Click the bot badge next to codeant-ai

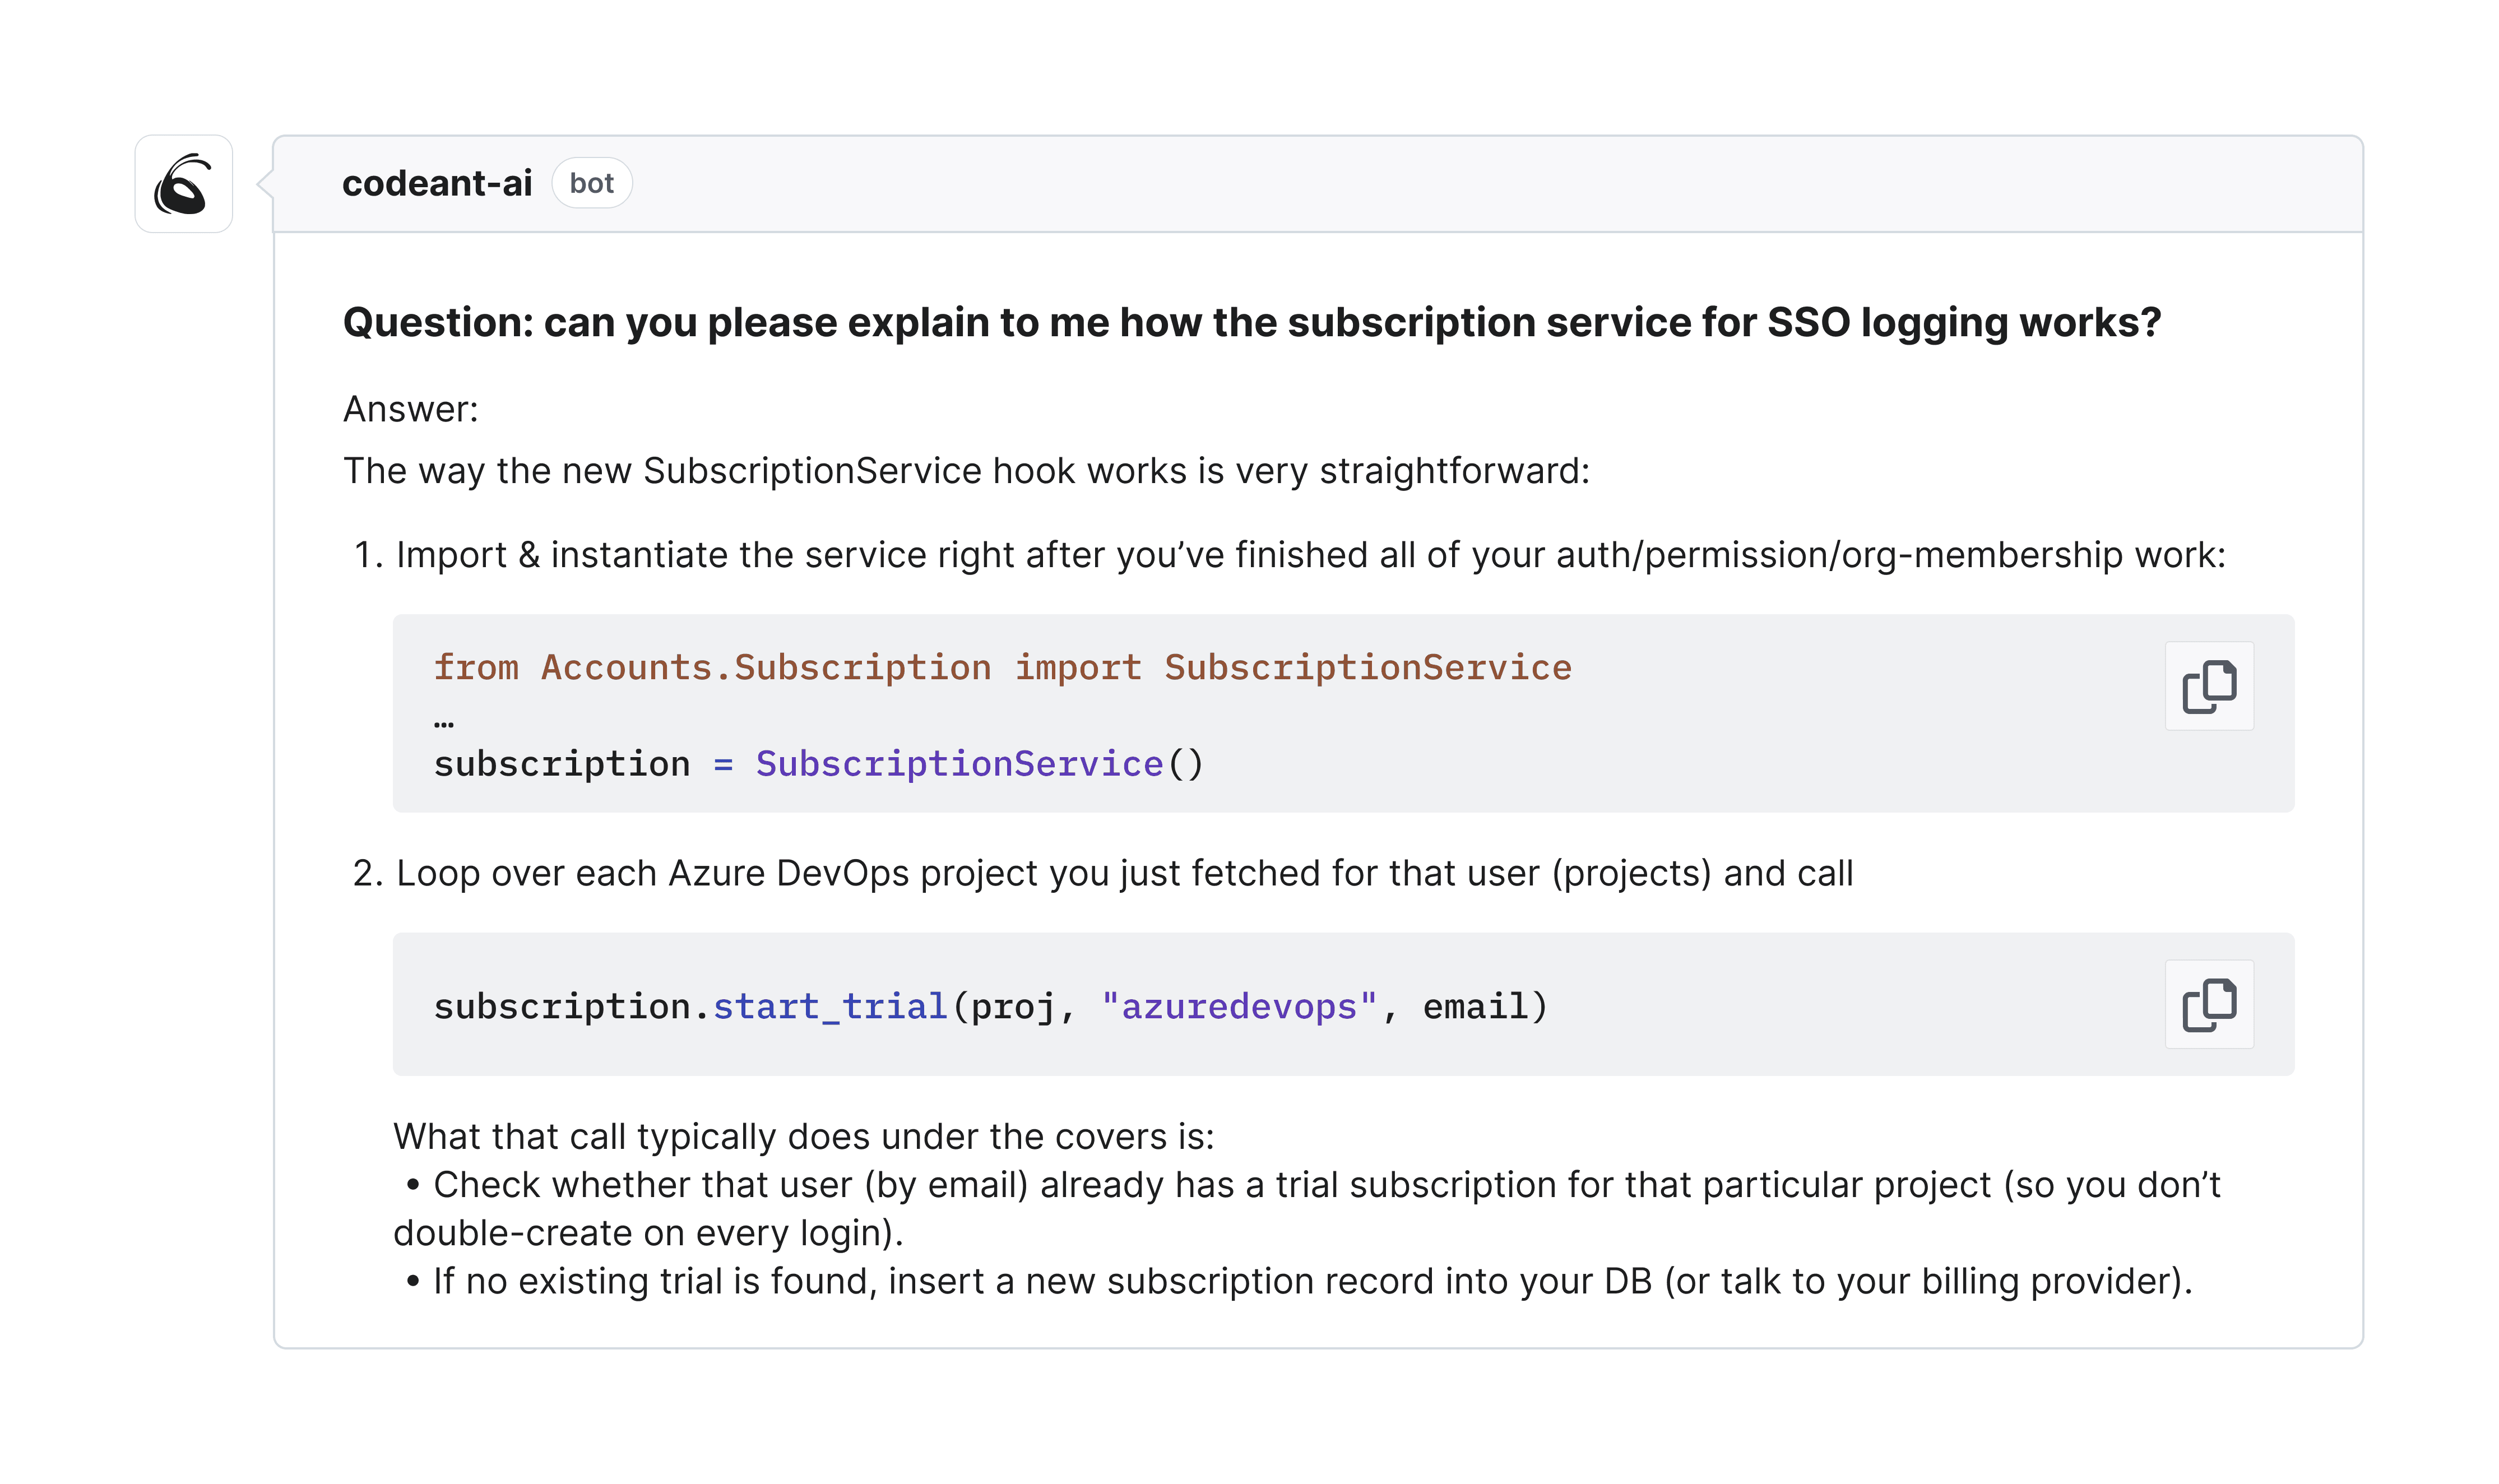click(592, 183)
